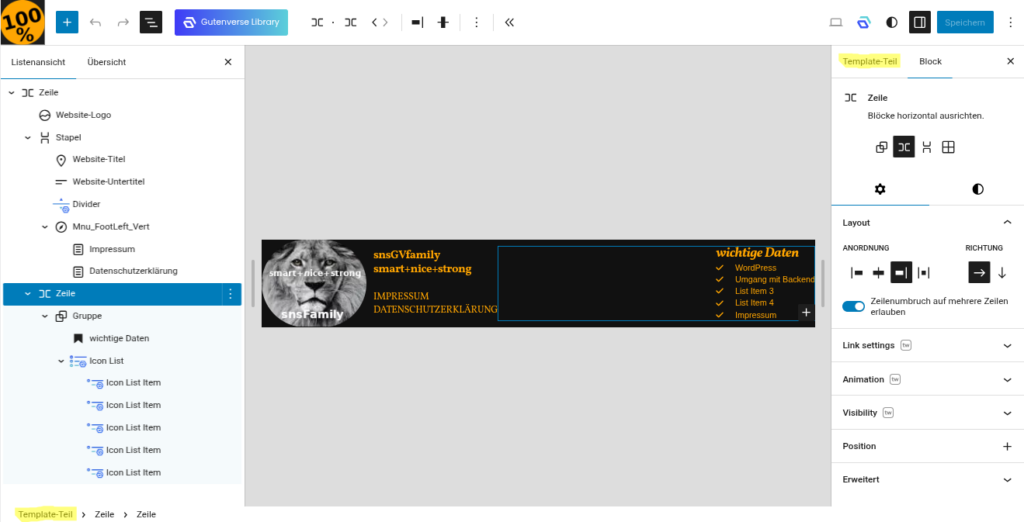This screenshot has height=522, width=1024.
Task: Open the styles half-circle icon in top bar
Action: pos(891,22)
